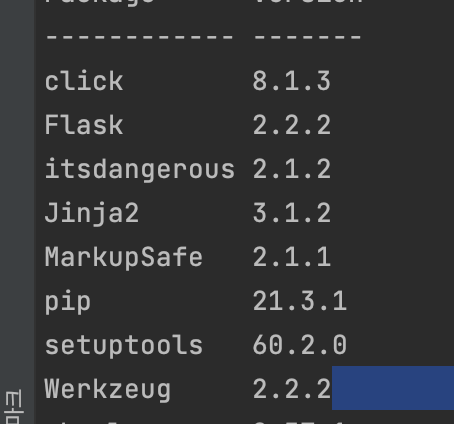Click the MarkupSafe package name
The width and height of the screenshot is (454, 424).
pyautogui.click(x=124, y=258)
